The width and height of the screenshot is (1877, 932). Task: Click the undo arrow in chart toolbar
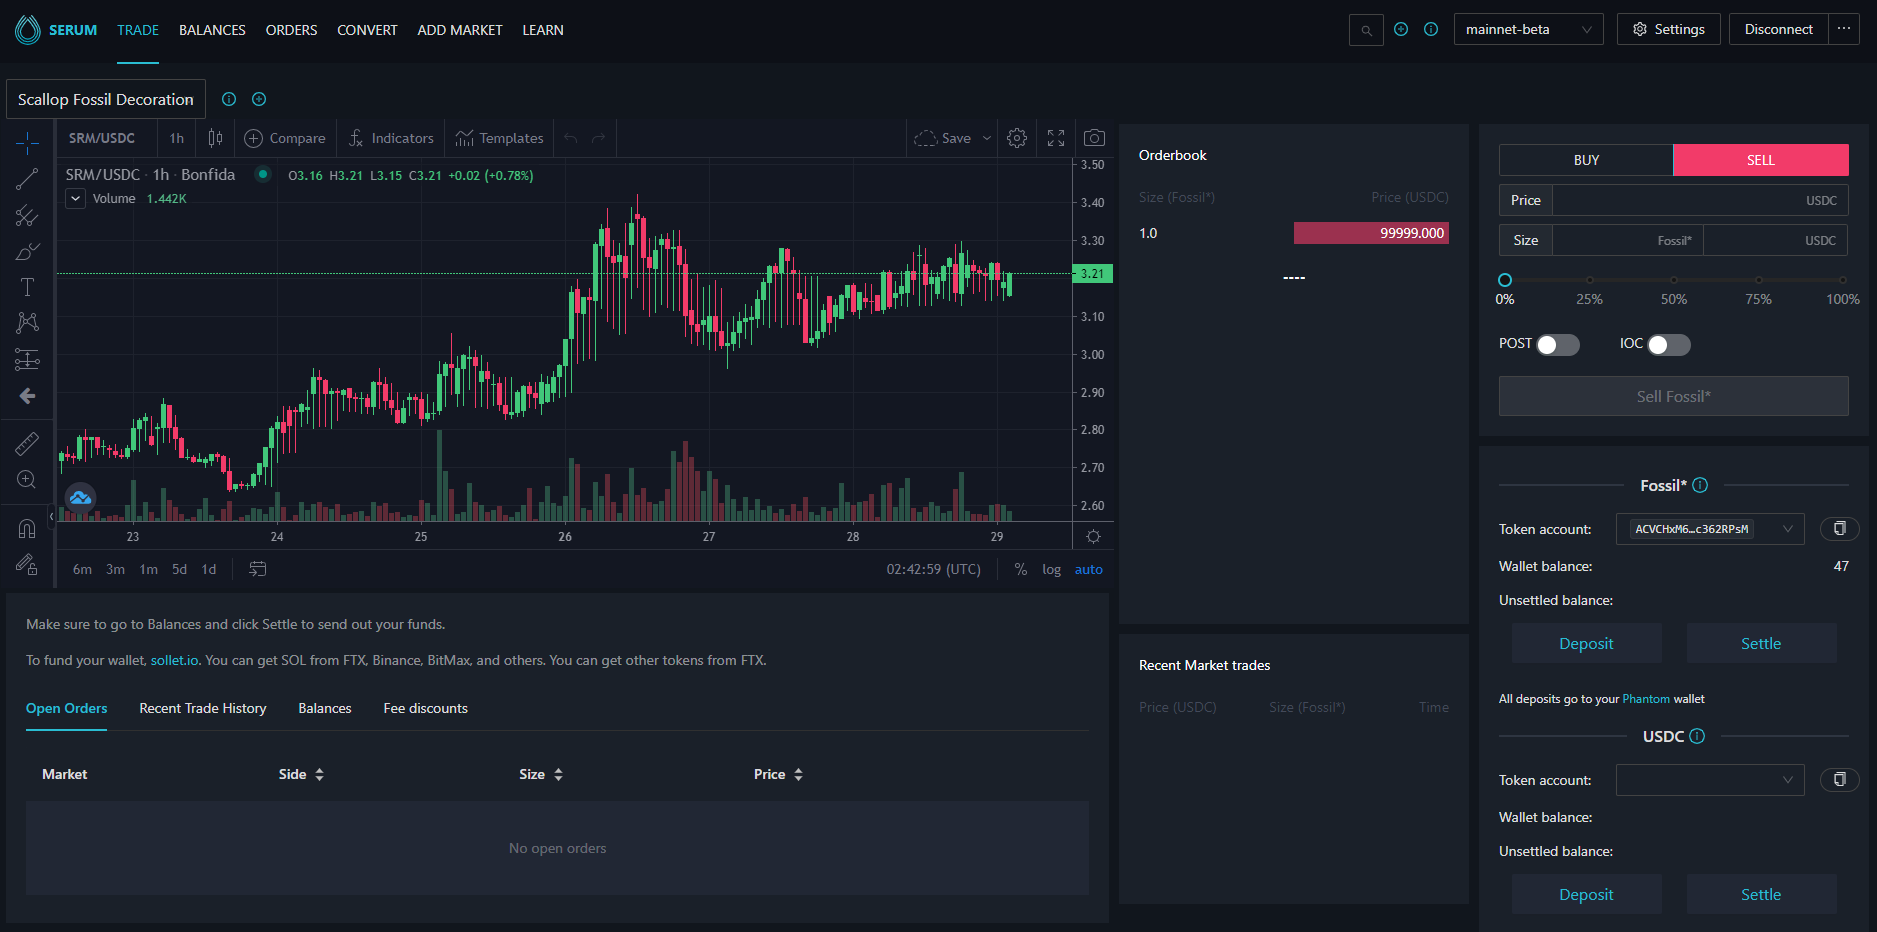[571, 138]
